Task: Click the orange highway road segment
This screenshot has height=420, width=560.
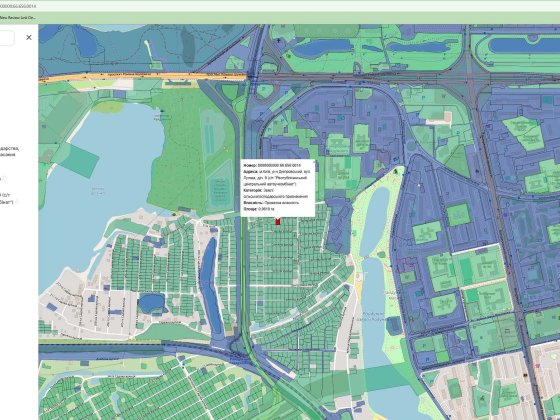Action: [143, 76]
